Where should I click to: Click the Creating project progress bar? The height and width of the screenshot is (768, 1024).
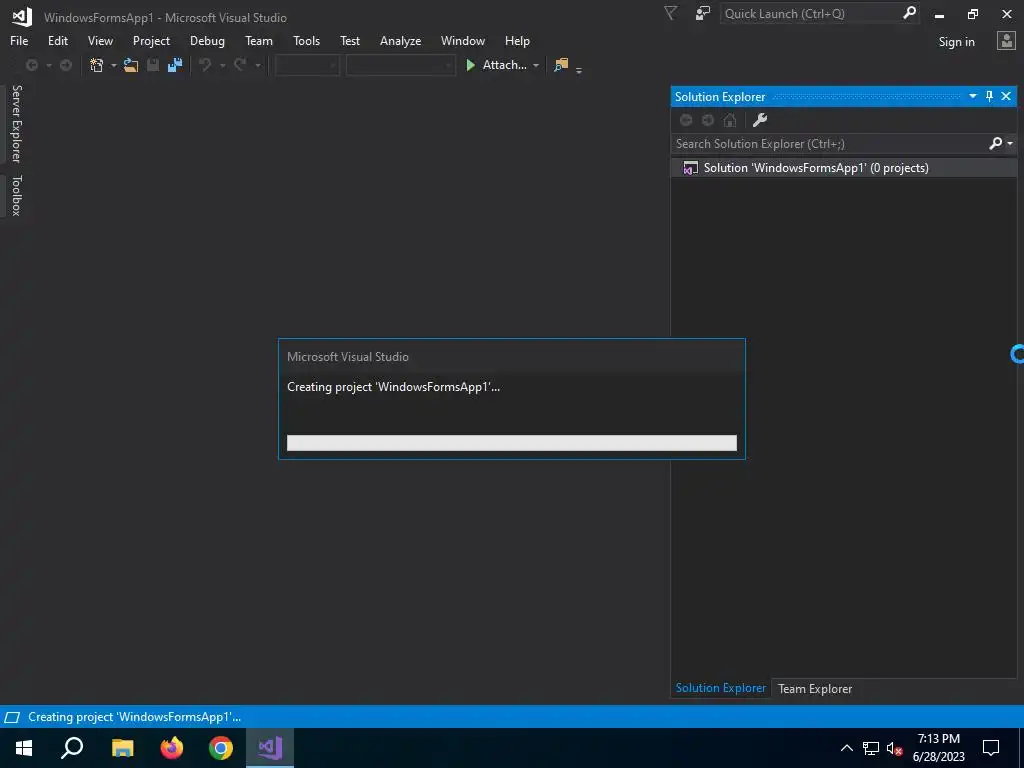[x=511, y=443]
